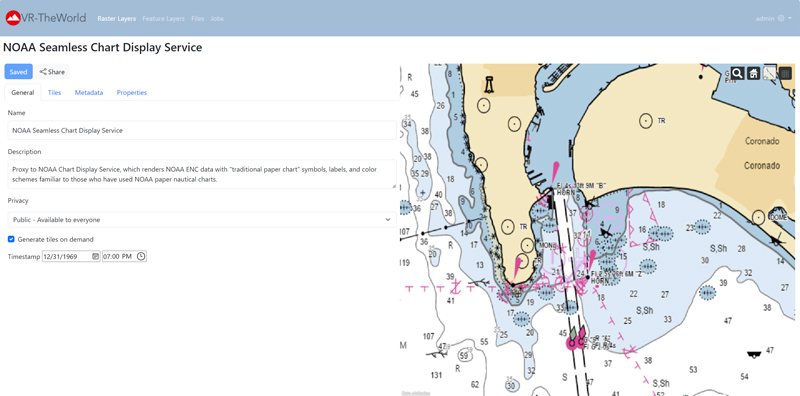The image size is (800, 396).
Task: Click inside the Description text area
Action: (x=202, y=174)
